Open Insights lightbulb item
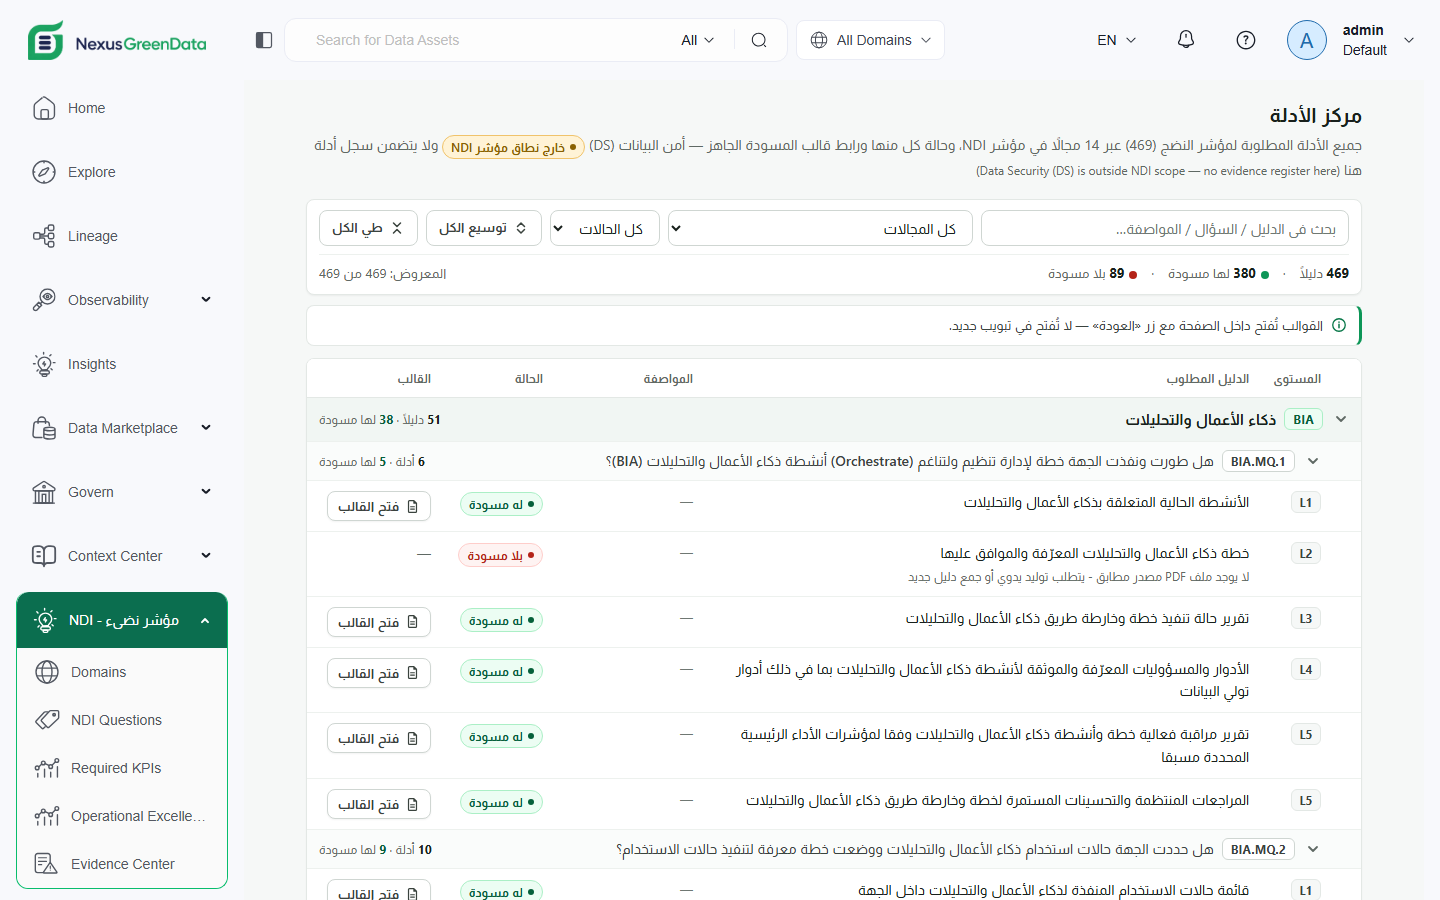The image size is (1440, 900). [122, 364]
